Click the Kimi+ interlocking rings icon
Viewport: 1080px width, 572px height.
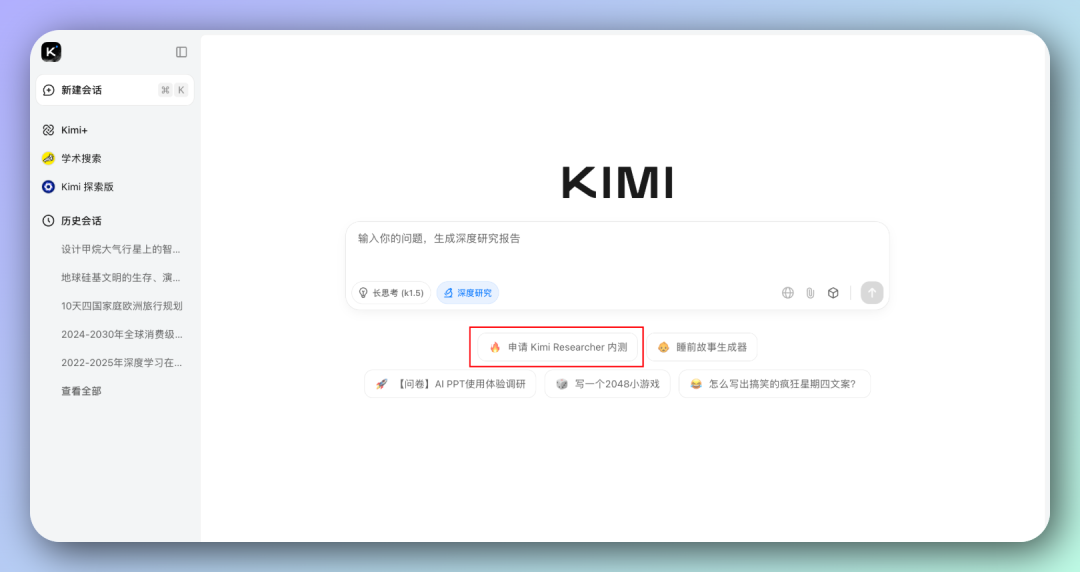tap(48, 130)
